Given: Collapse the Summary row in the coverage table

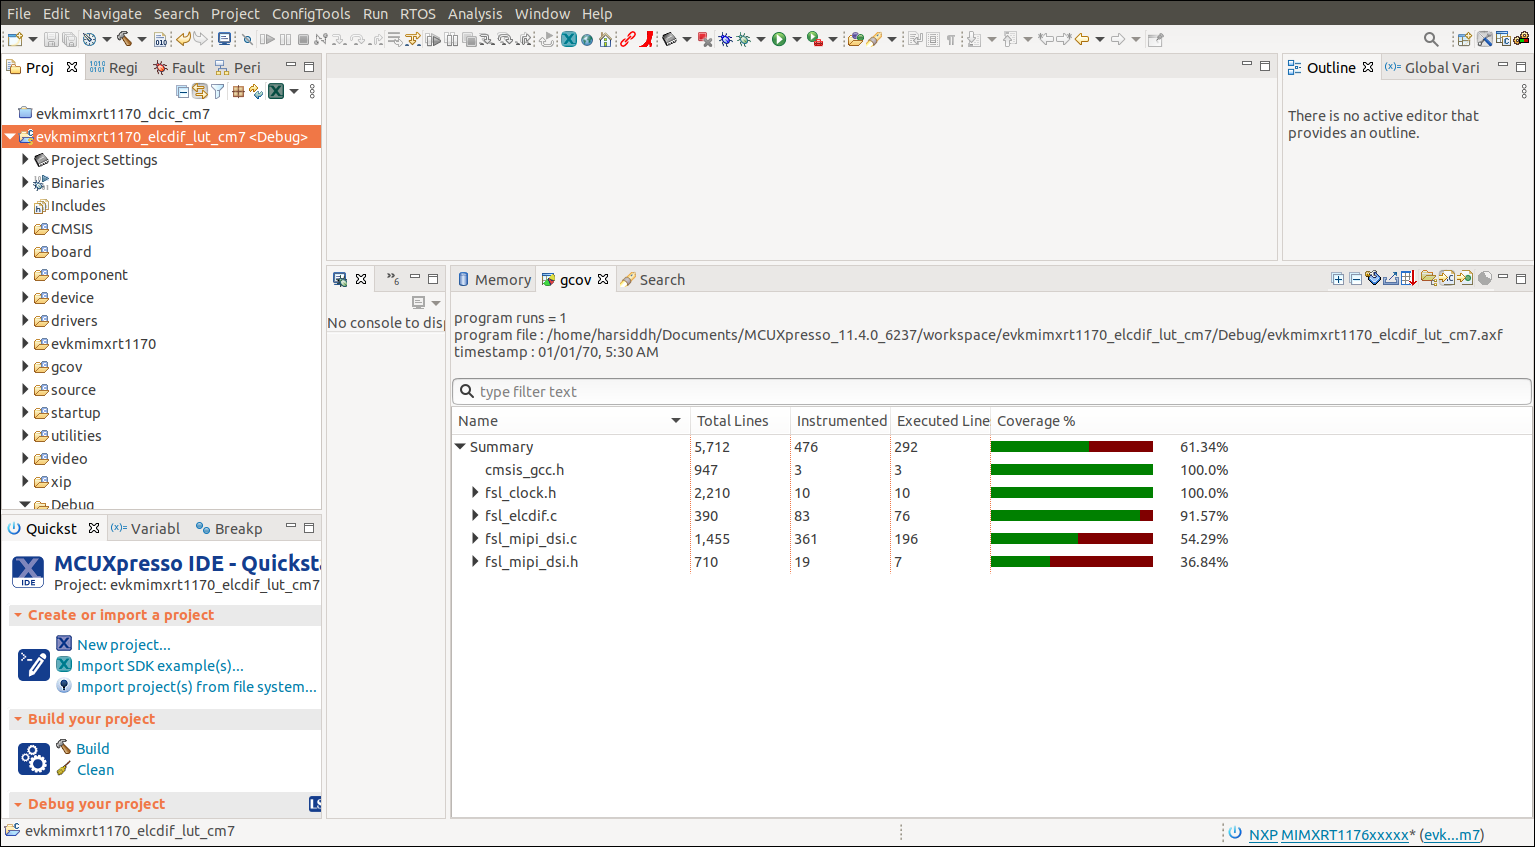Looking at the screenshot, I should (461, 447).
